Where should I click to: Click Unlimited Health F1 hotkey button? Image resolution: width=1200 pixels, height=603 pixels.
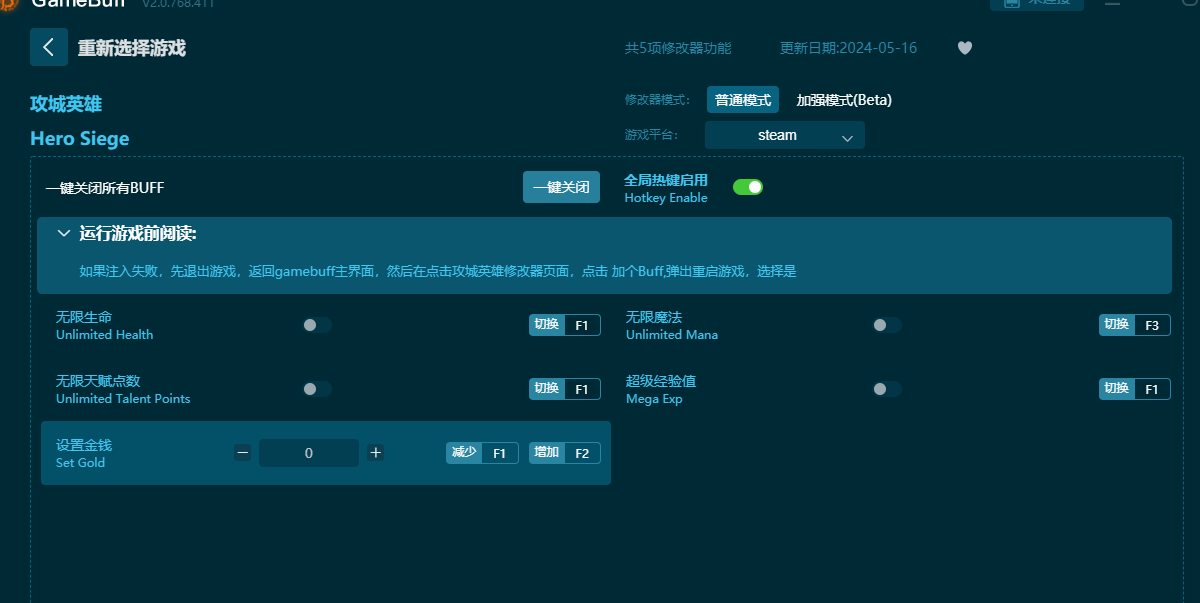pyautogui.click(x=565, y=325)
